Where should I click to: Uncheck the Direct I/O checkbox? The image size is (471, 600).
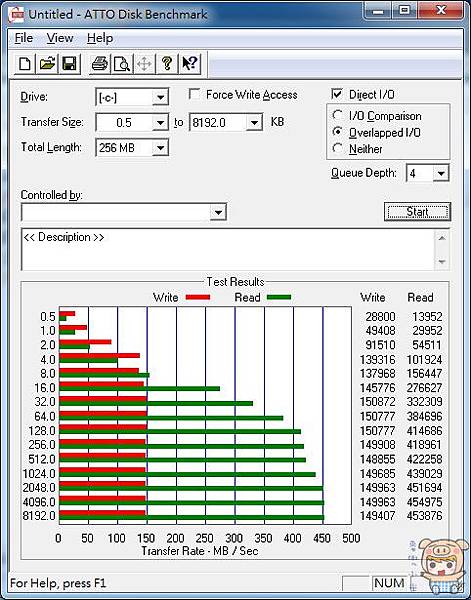(x=337, y=94)
